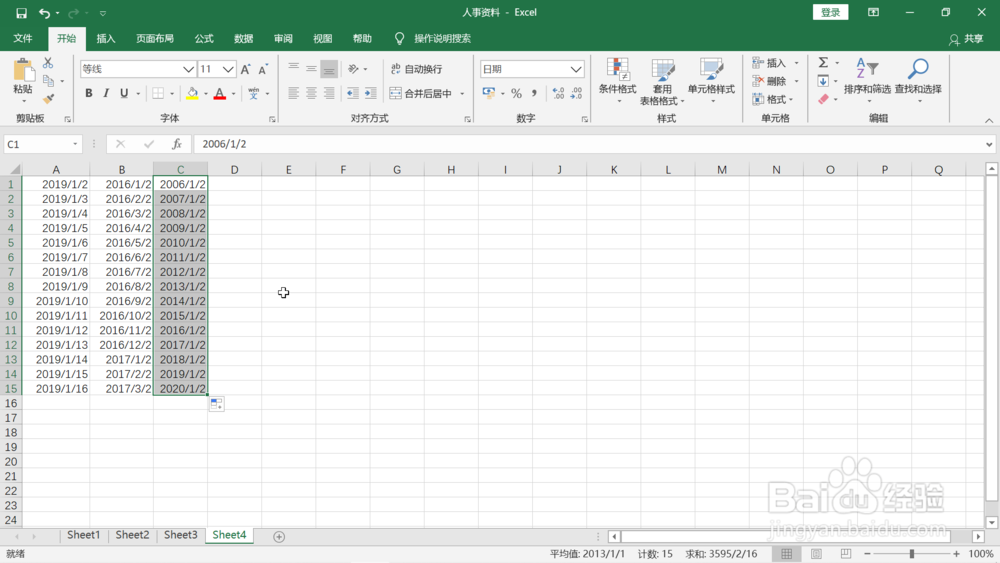
Task: Apply the yellow fill color
Action: click(x=192, y=94)
